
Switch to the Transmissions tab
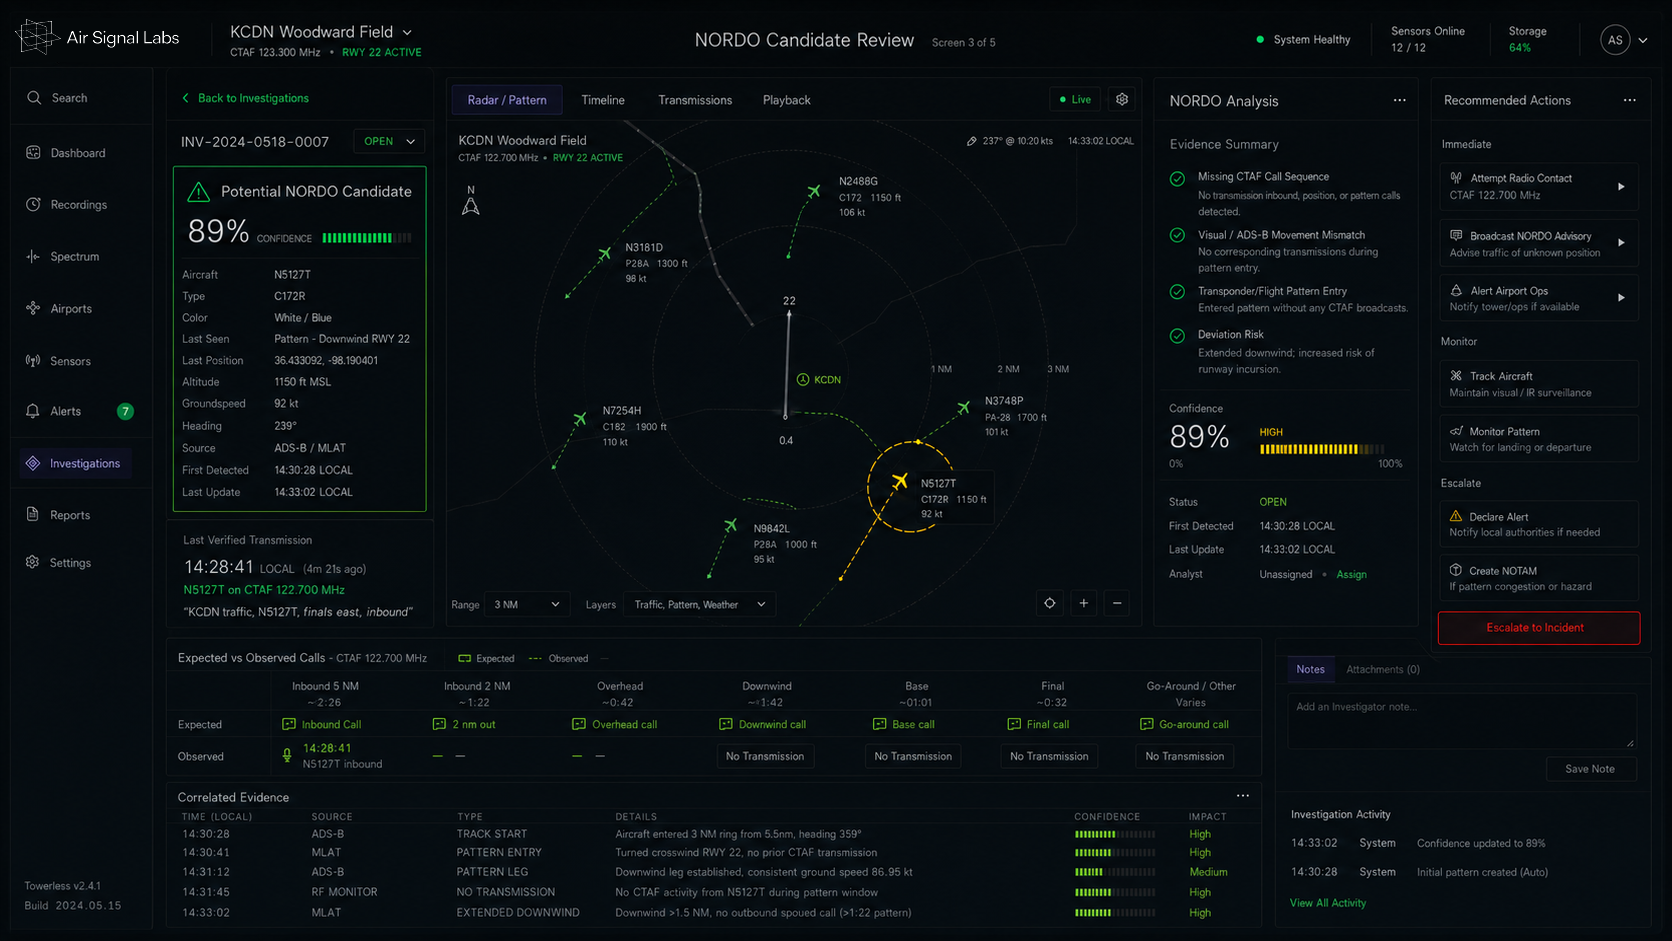695,100
